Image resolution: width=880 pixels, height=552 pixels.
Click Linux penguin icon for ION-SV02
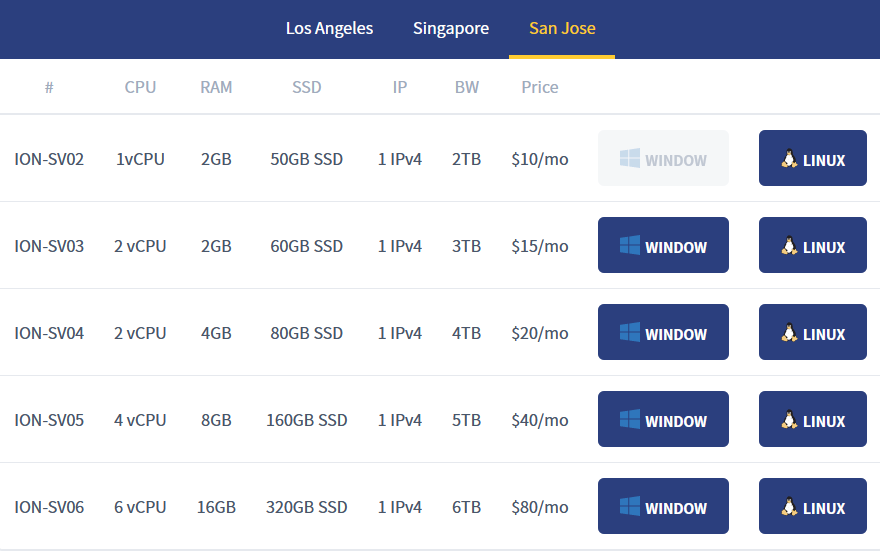pos(789,159)
